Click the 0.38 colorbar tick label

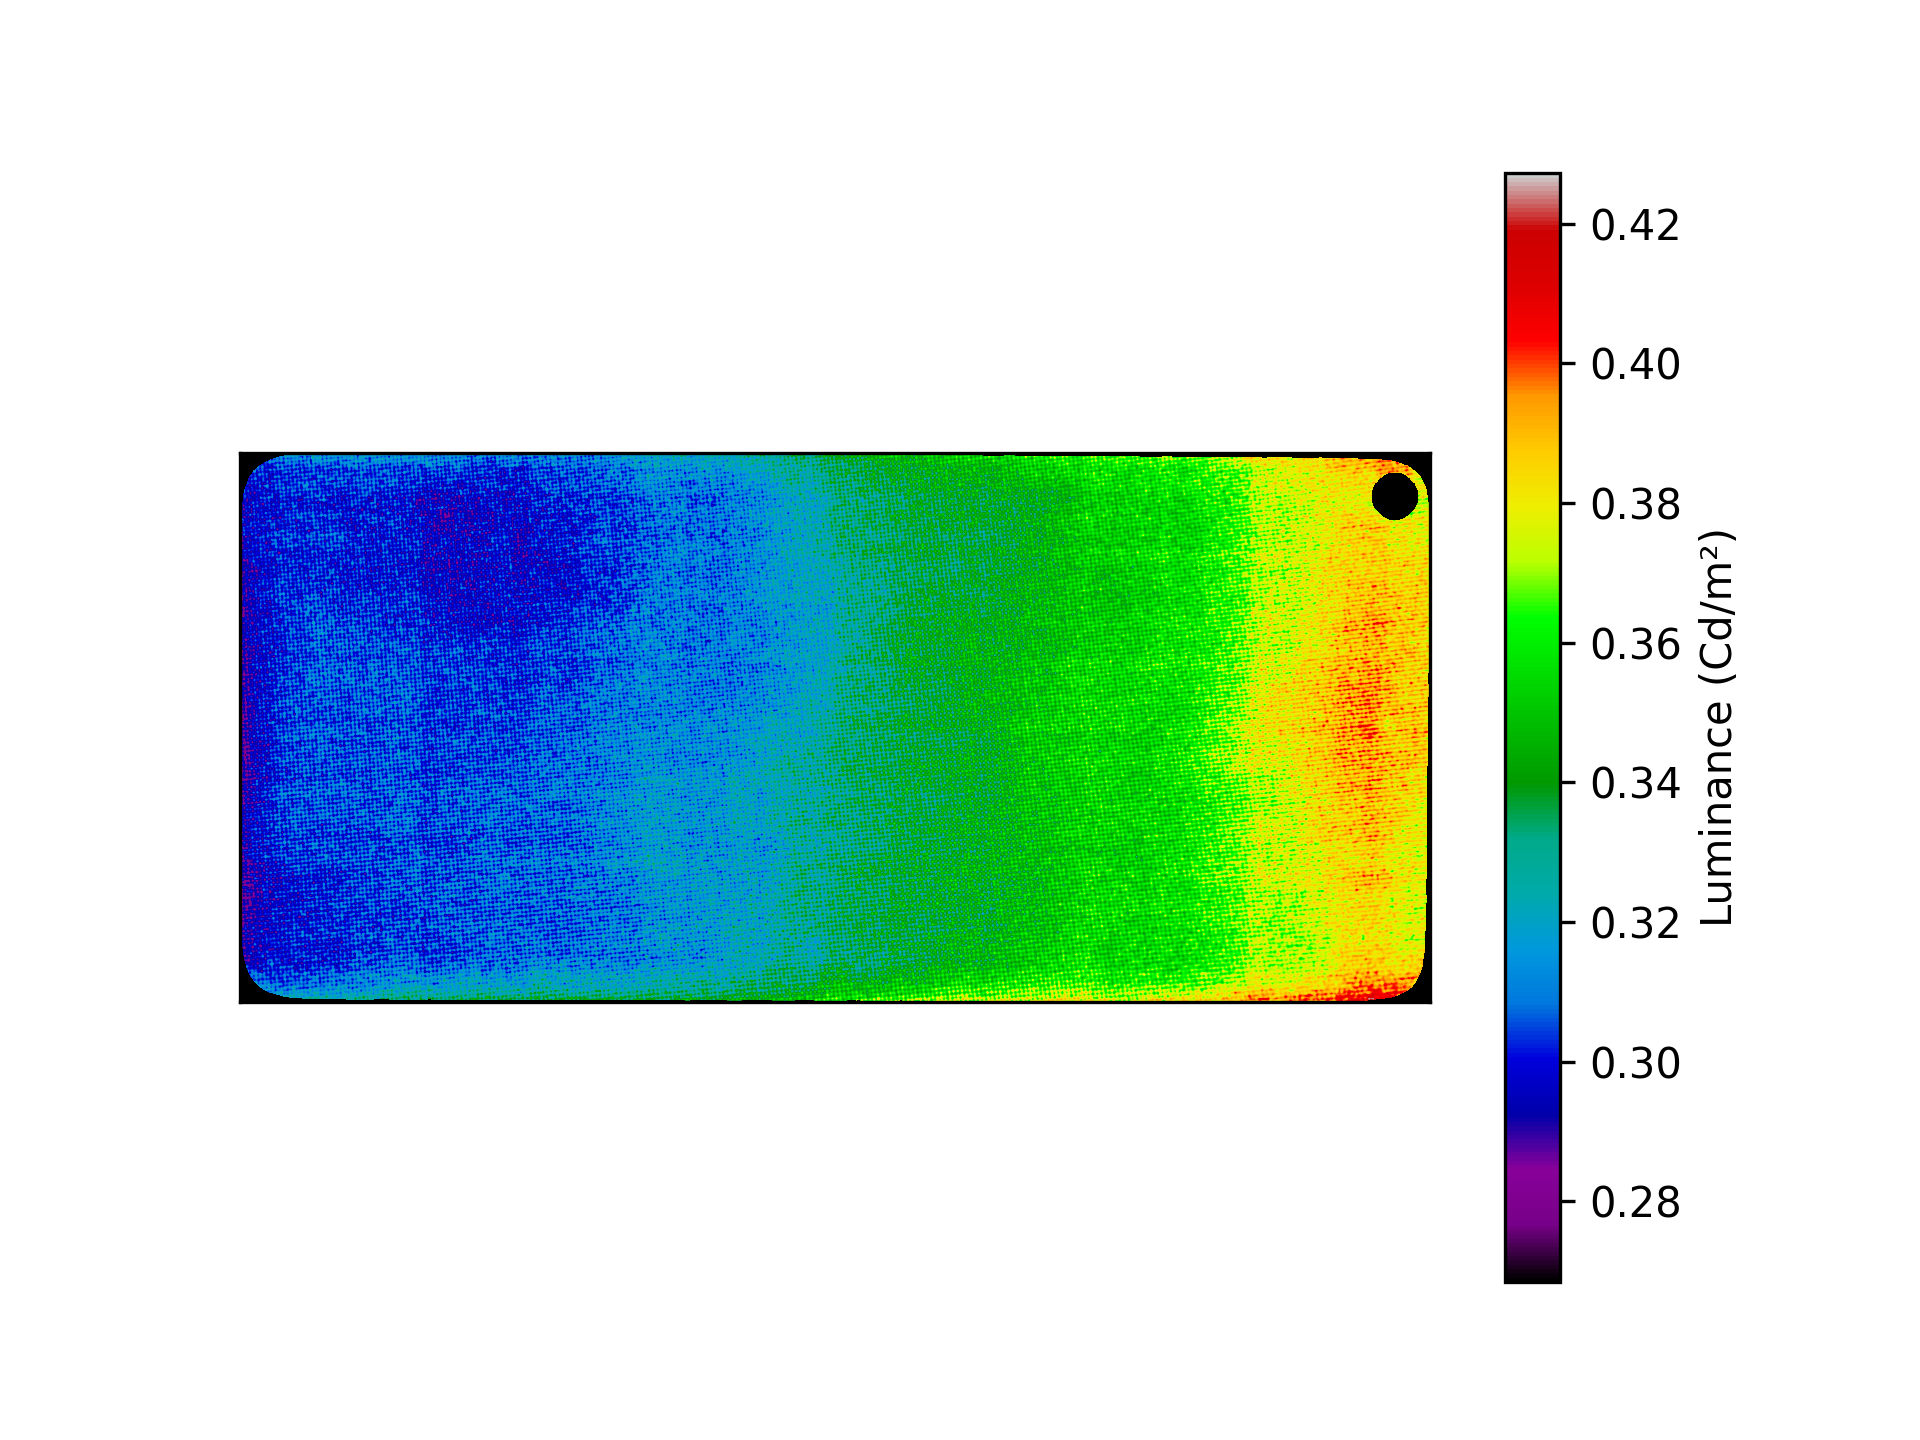pyautogui.click(x=1635, y=505)
